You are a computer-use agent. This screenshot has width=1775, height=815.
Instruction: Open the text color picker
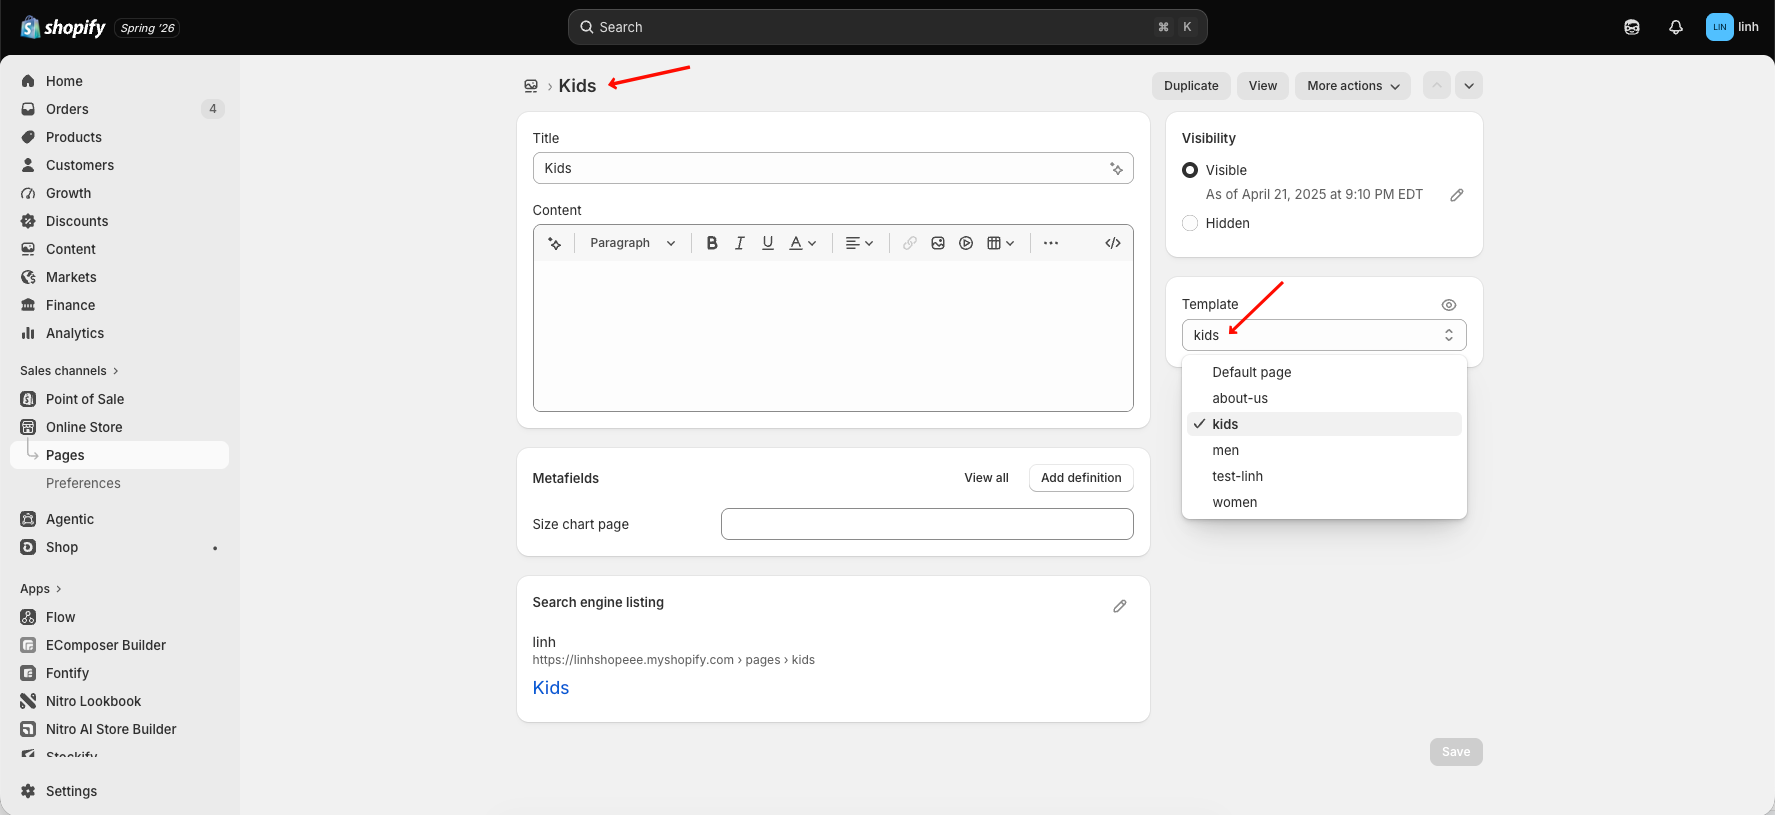click(803, 243)
